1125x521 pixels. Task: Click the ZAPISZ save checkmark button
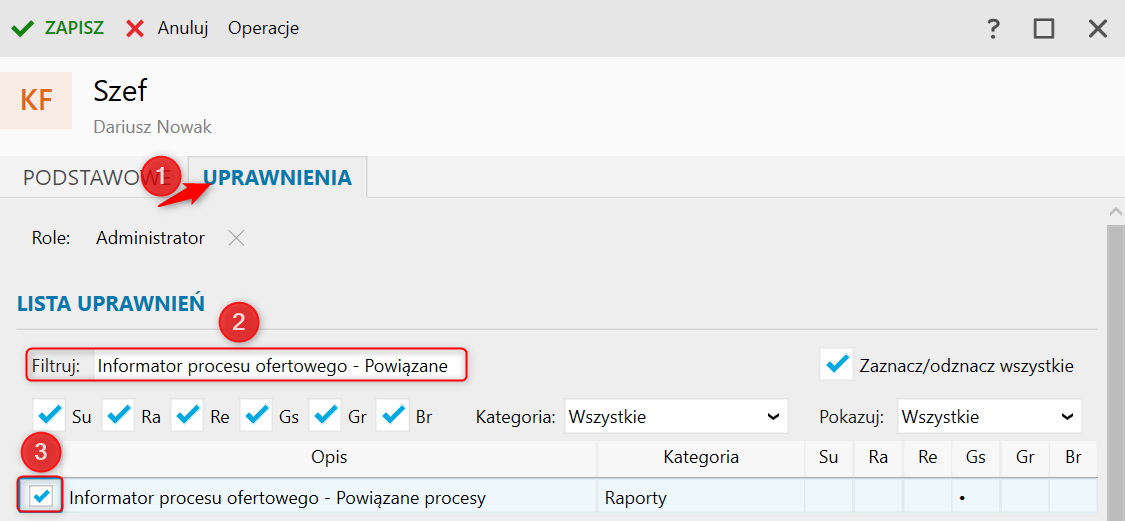[x=58, y=28]
